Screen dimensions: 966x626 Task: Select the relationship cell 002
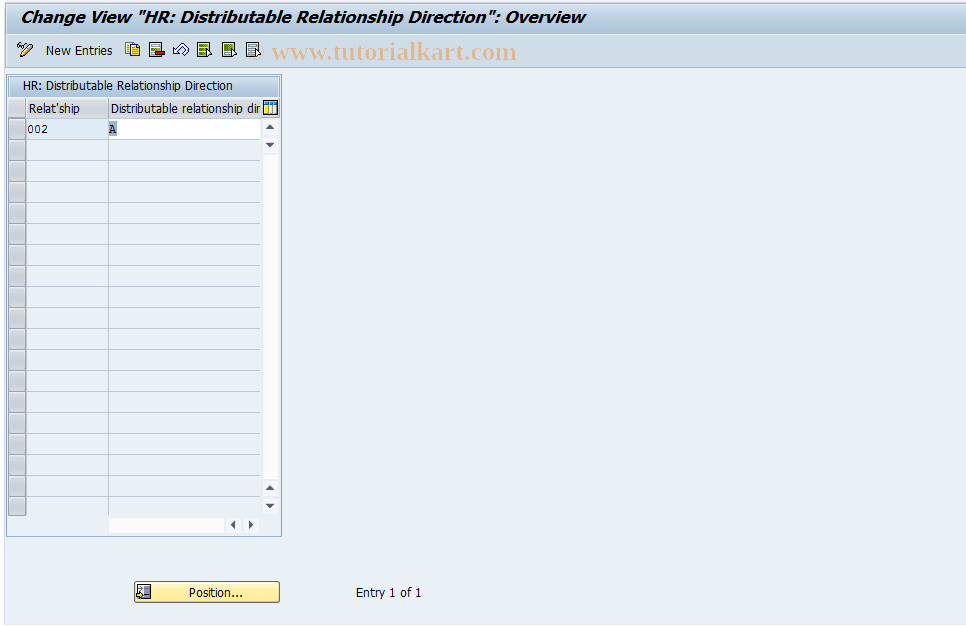[x=67, y=129]
